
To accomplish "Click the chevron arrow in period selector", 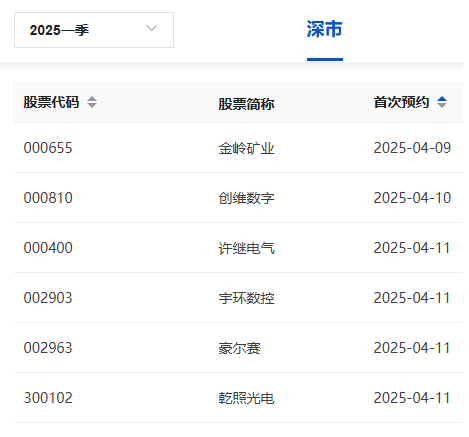I will pos(152,28).
